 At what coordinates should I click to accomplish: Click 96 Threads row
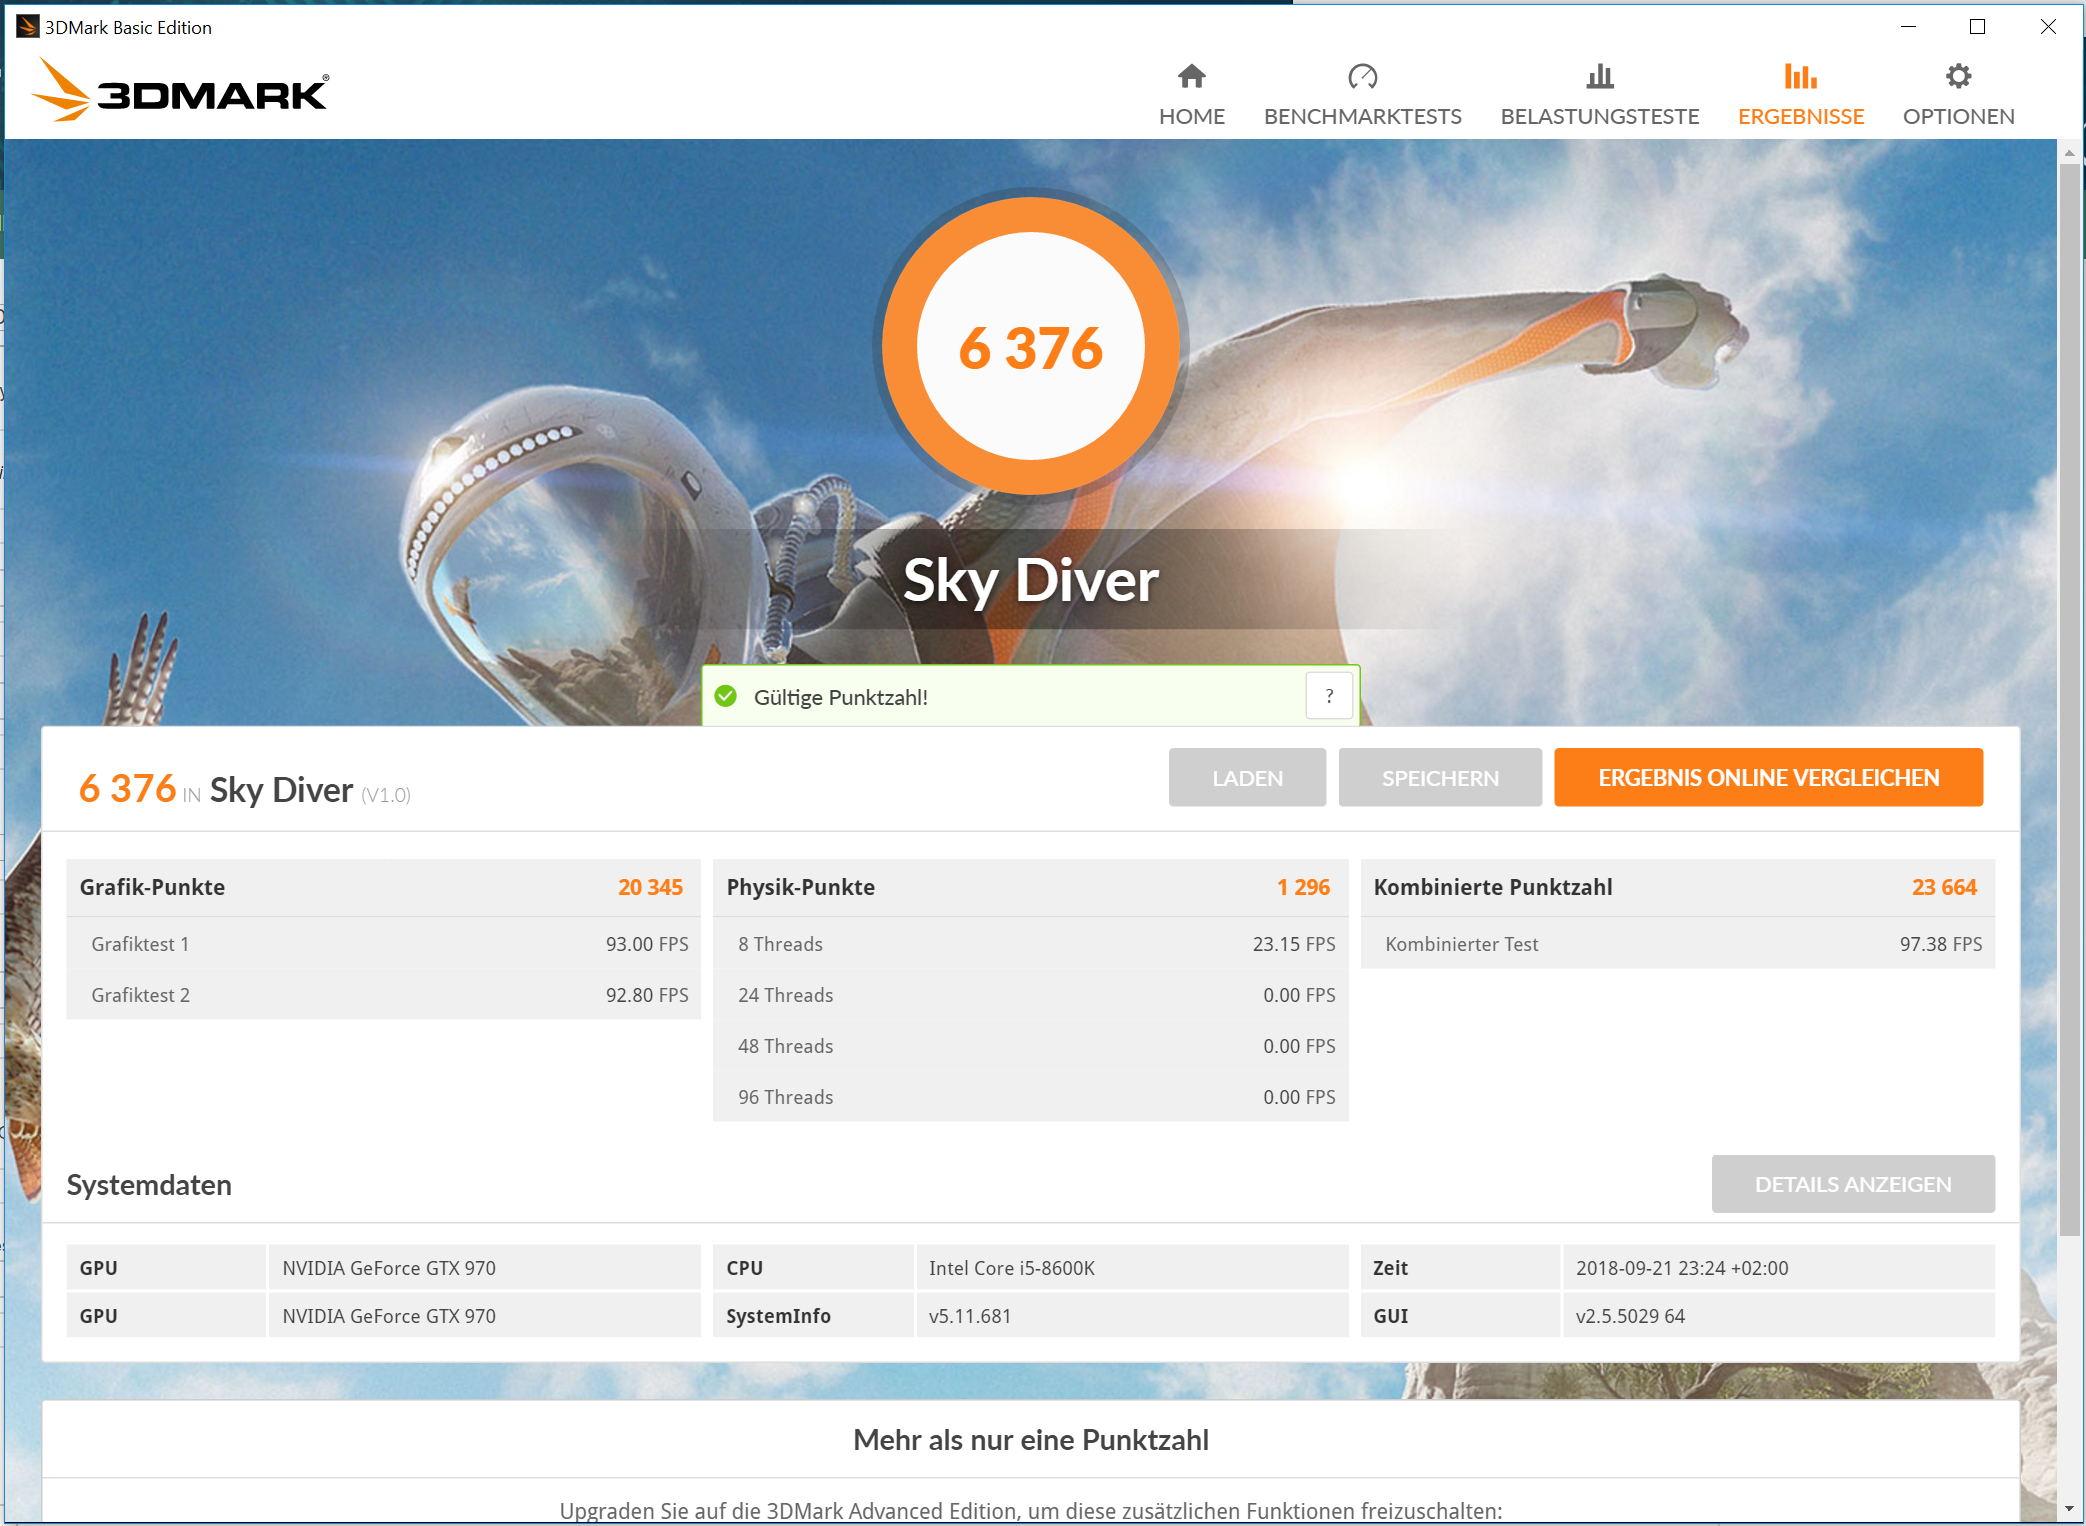1030,1097
